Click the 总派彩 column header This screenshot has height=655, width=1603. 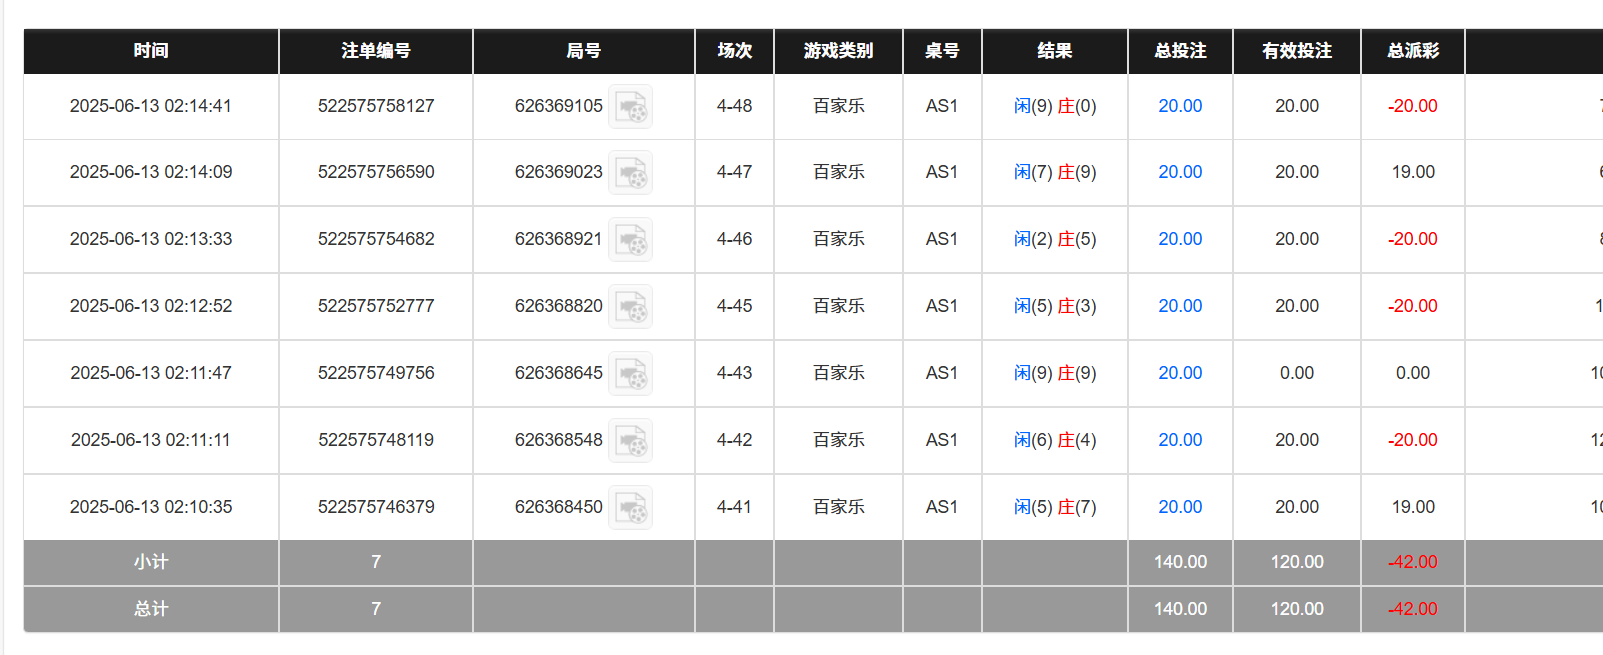pyautogui.click(x=1412, y=51)
